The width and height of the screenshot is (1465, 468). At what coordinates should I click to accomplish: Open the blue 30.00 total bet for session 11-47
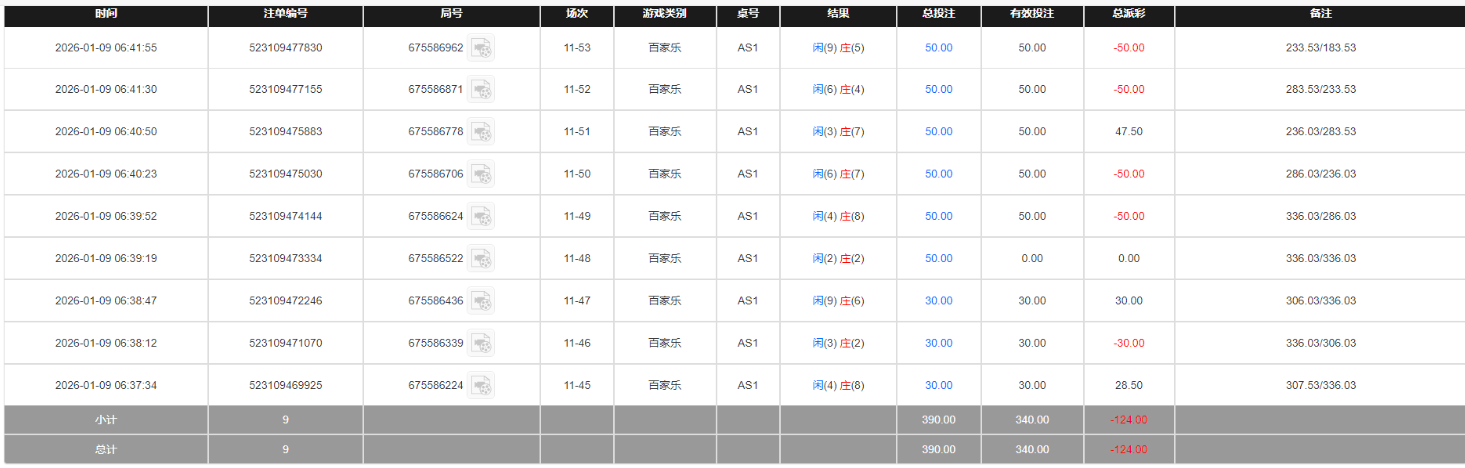pos(938,301)
